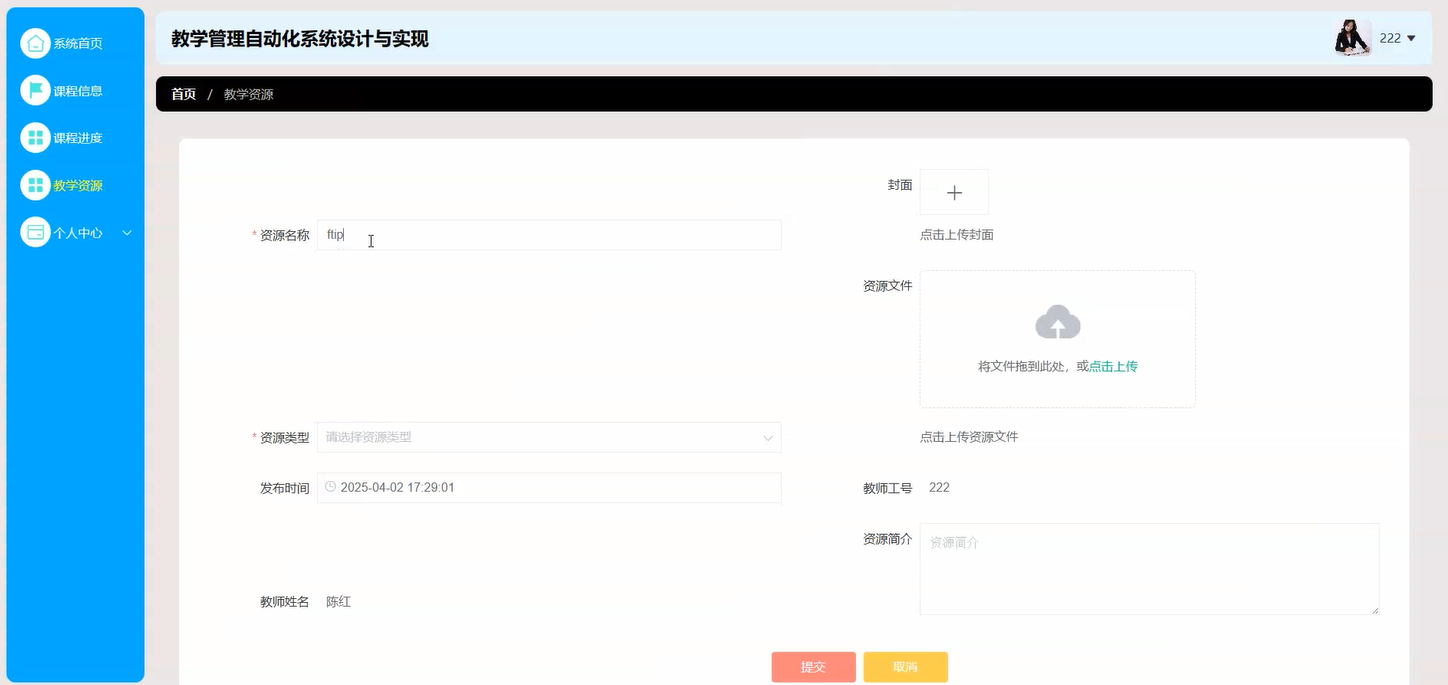
Task: Open the 222 user account dropdown
Action: point(1396,38)
